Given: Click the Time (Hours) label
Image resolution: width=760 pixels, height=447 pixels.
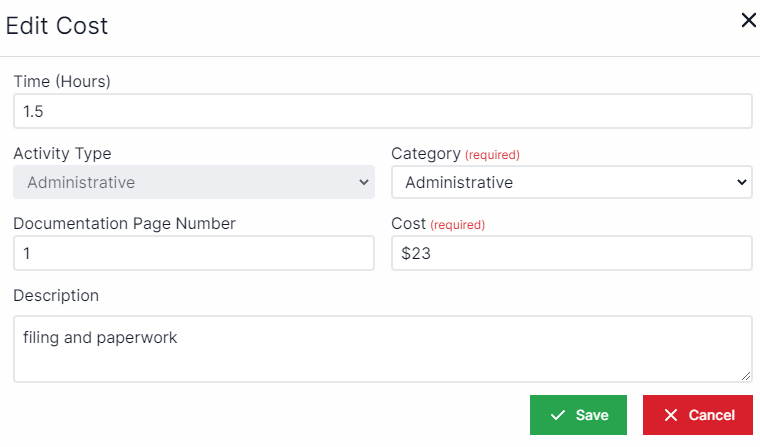Looking at the screenshot, I should click(62, 82).
